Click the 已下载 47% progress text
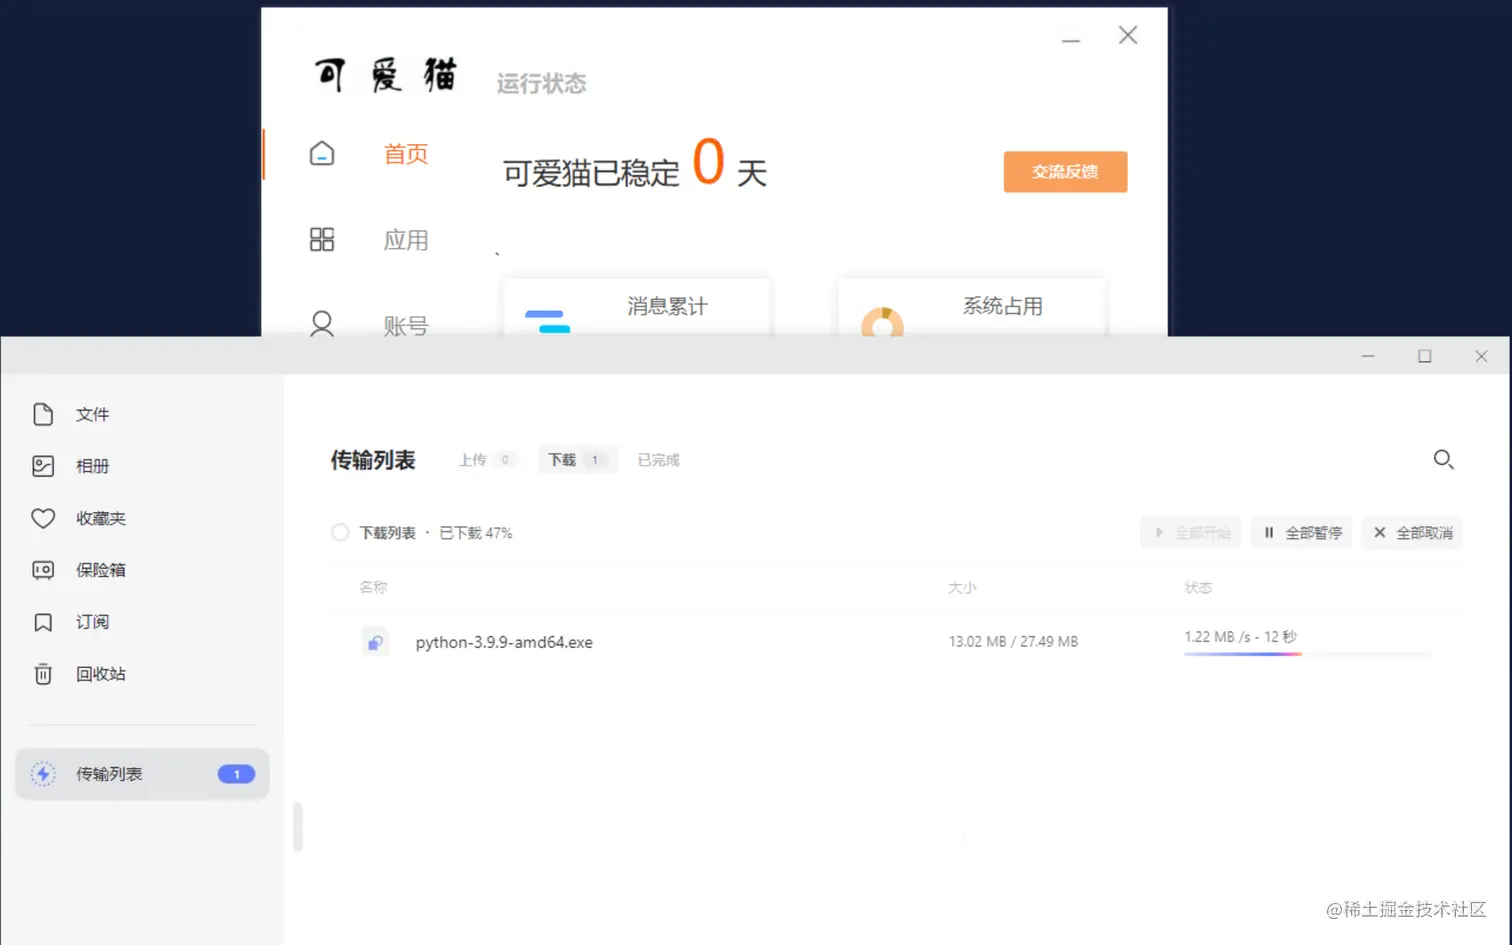Screen dimensions: 1512x945 (476, 533)
